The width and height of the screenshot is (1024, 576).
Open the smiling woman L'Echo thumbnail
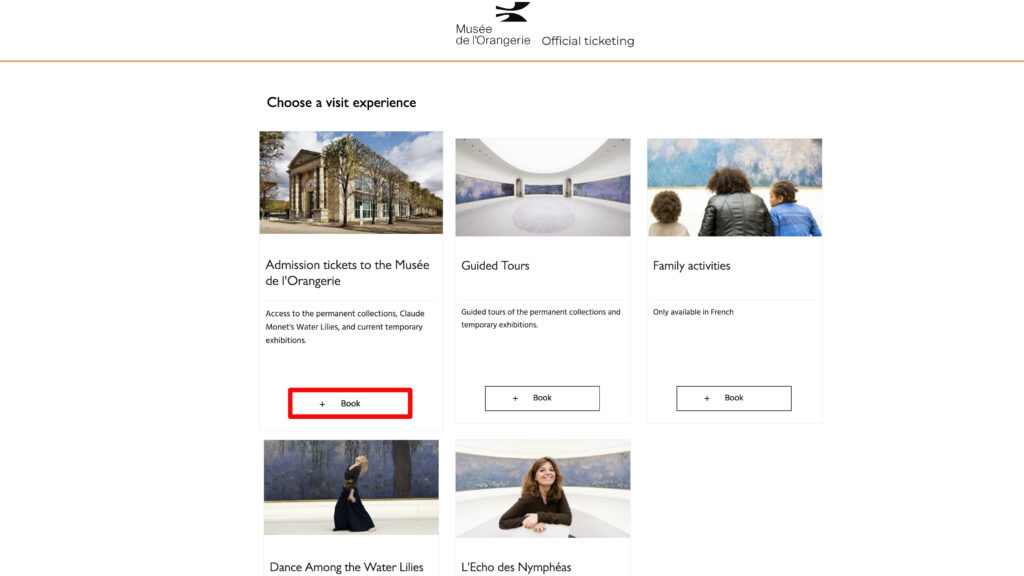[543, 488]
